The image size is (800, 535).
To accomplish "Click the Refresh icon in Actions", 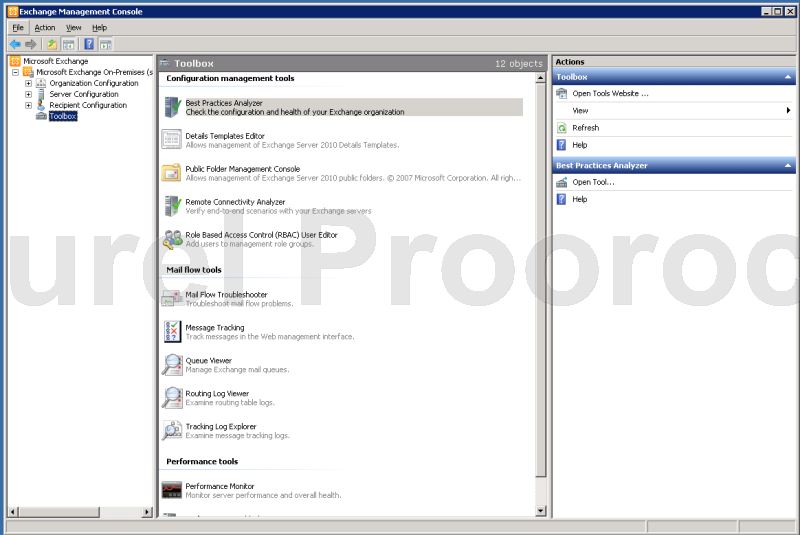I will pos(562,128).
